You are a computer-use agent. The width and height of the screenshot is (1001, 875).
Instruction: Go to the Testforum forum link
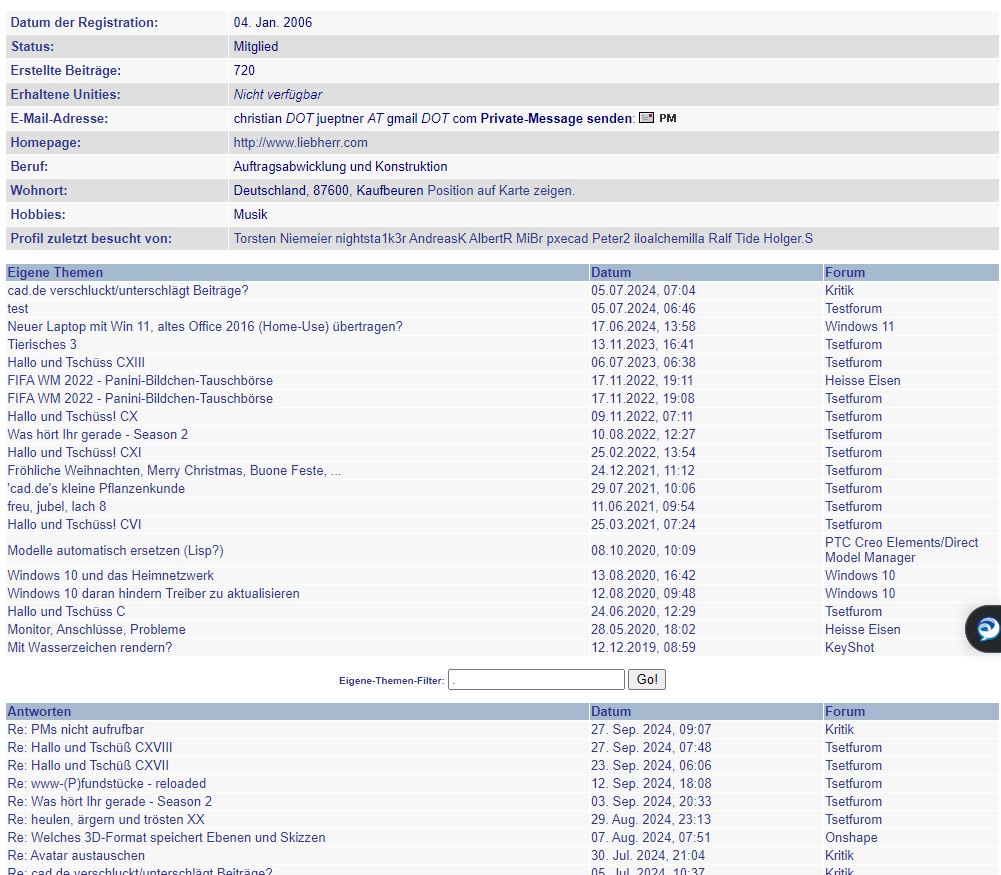pyautogui.click(x=853, y=308)
